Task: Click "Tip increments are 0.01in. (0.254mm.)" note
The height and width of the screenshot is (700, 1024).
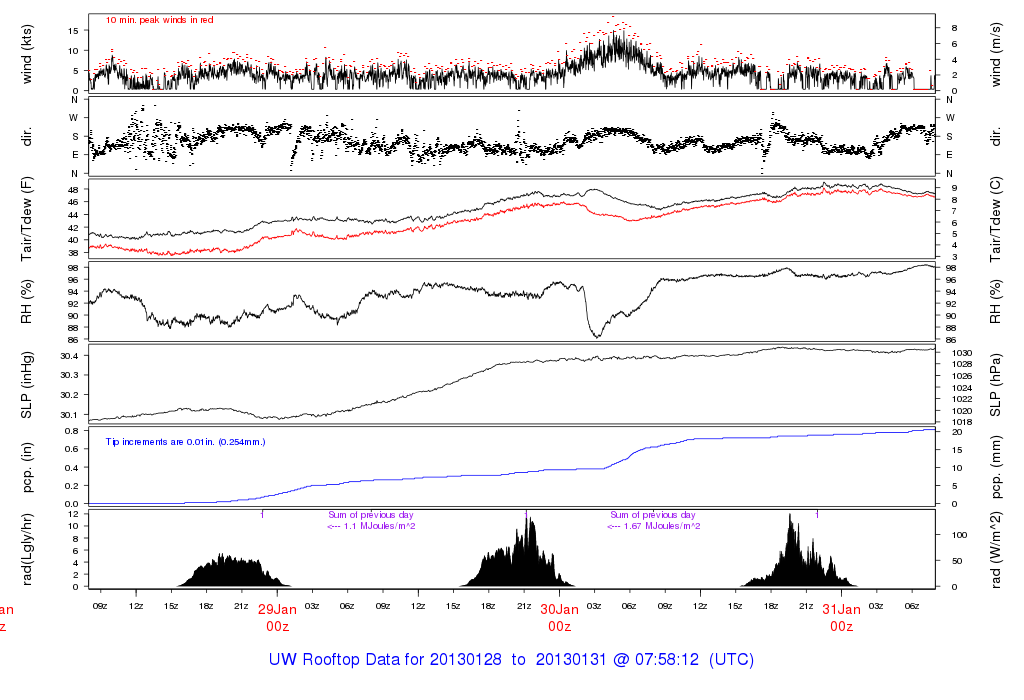Action: [x=185, y=442]
